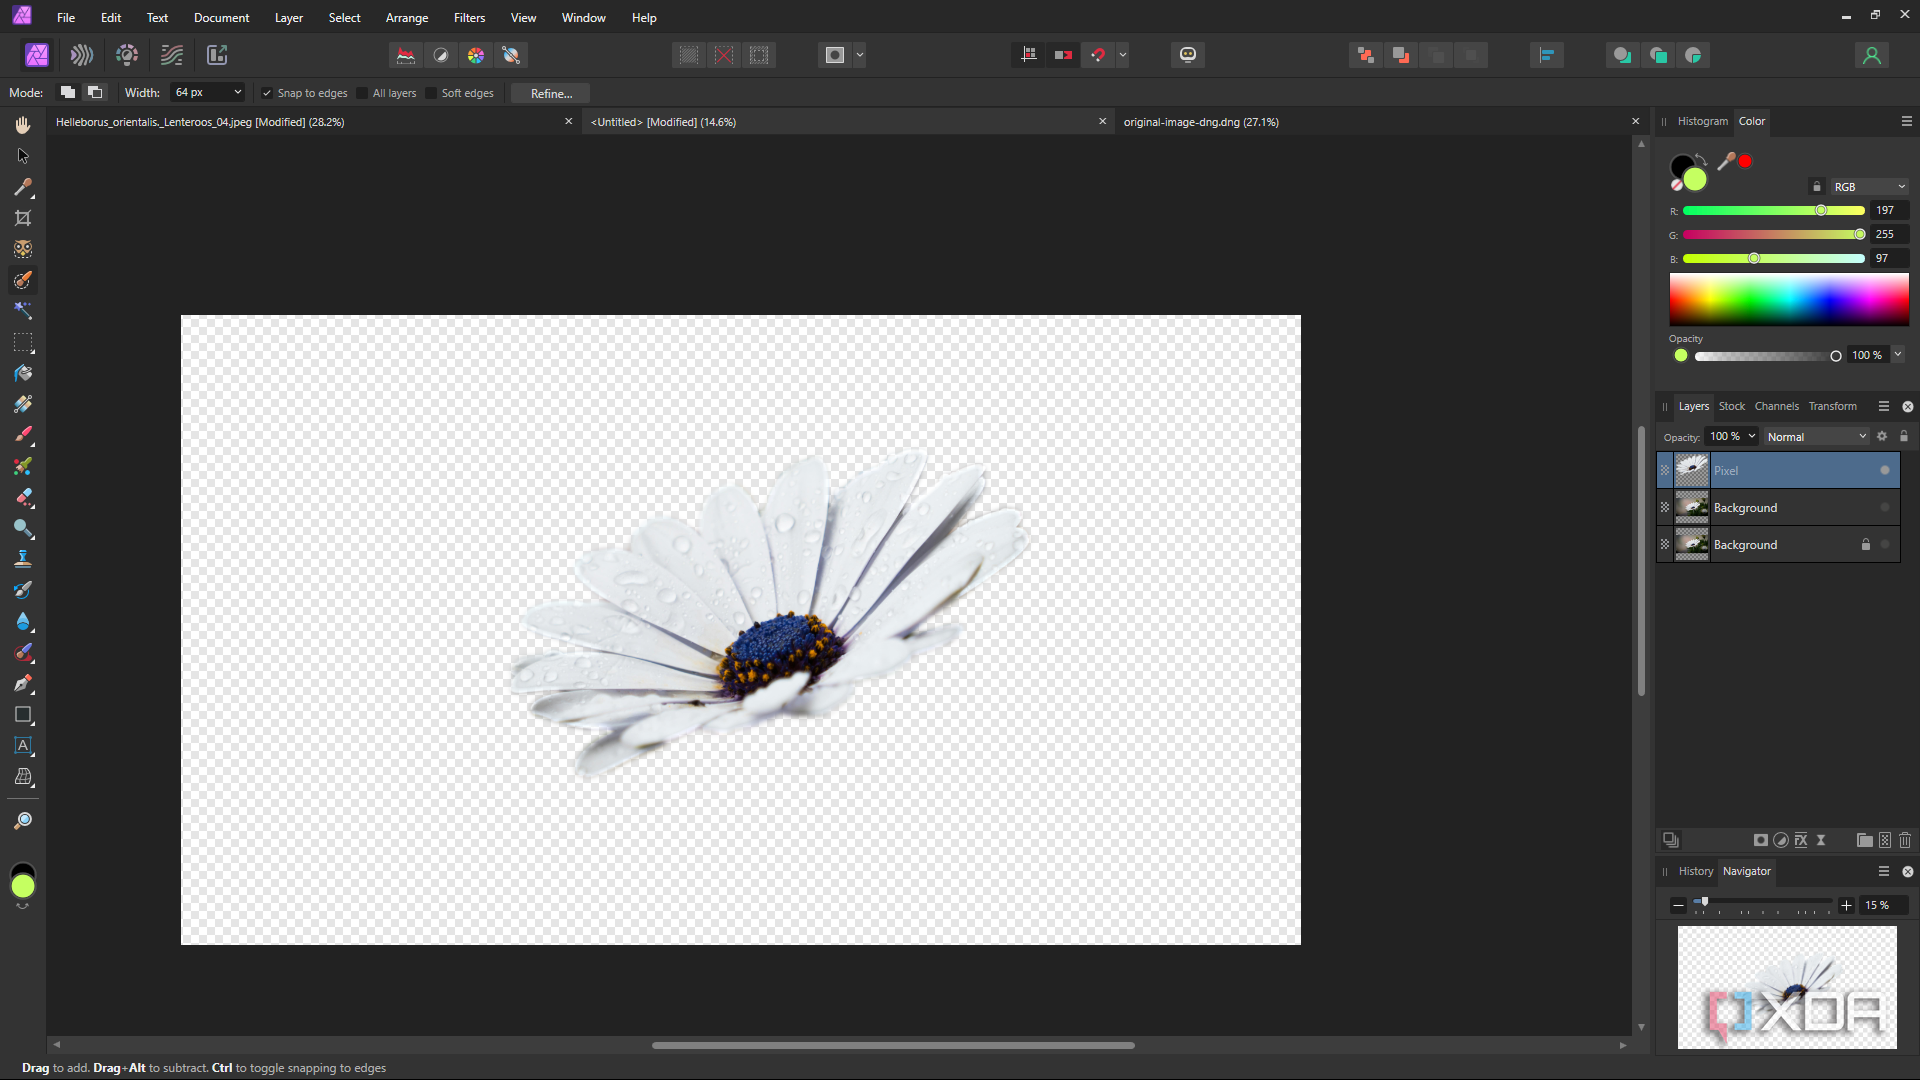Switch to the Export Persona

tap(217, 55)
